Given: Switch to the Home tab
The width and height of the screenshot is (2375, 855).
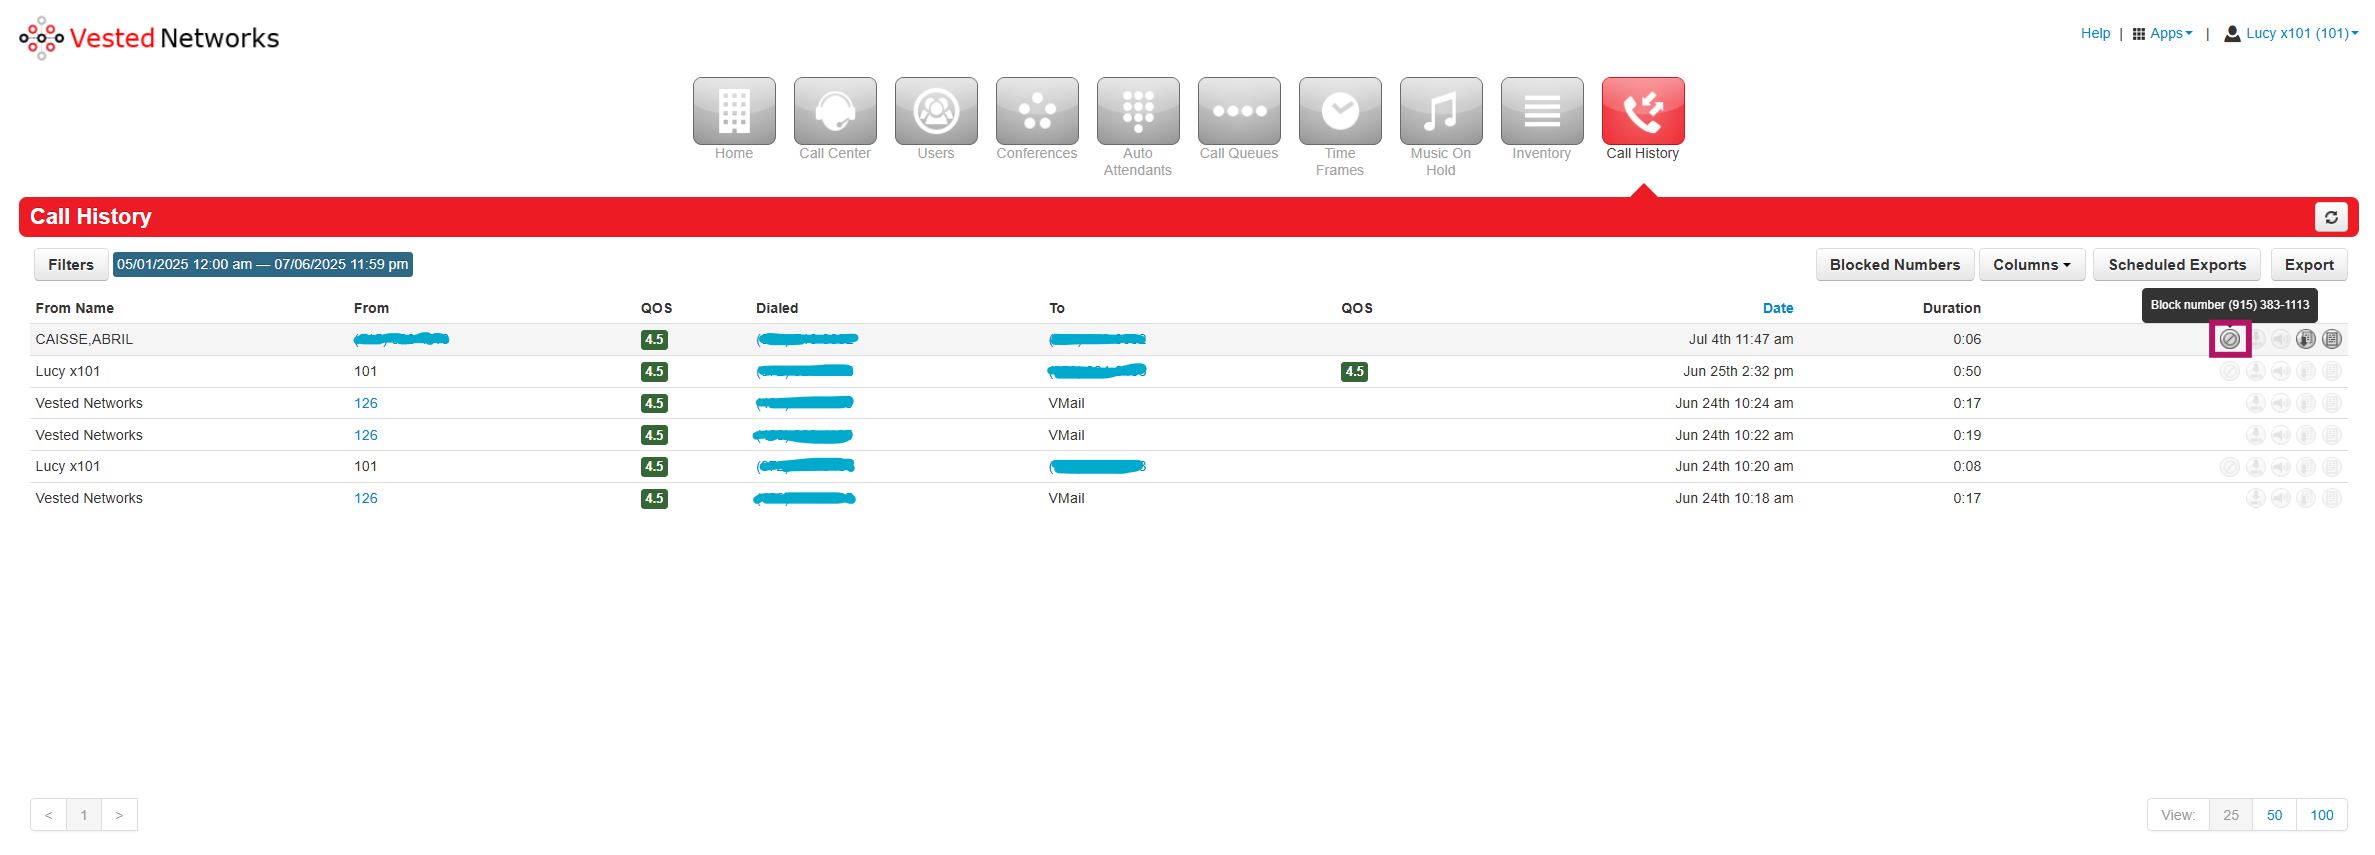Looking at the screenshot, I should (734, 112).
